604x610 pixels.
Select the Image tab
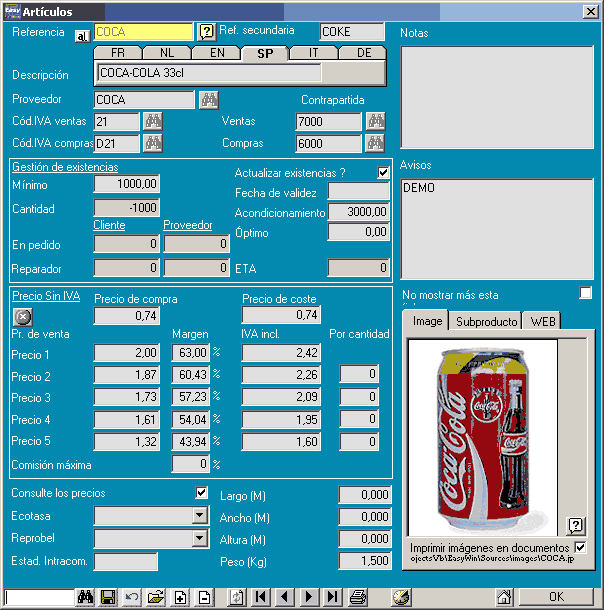point(427,321)
